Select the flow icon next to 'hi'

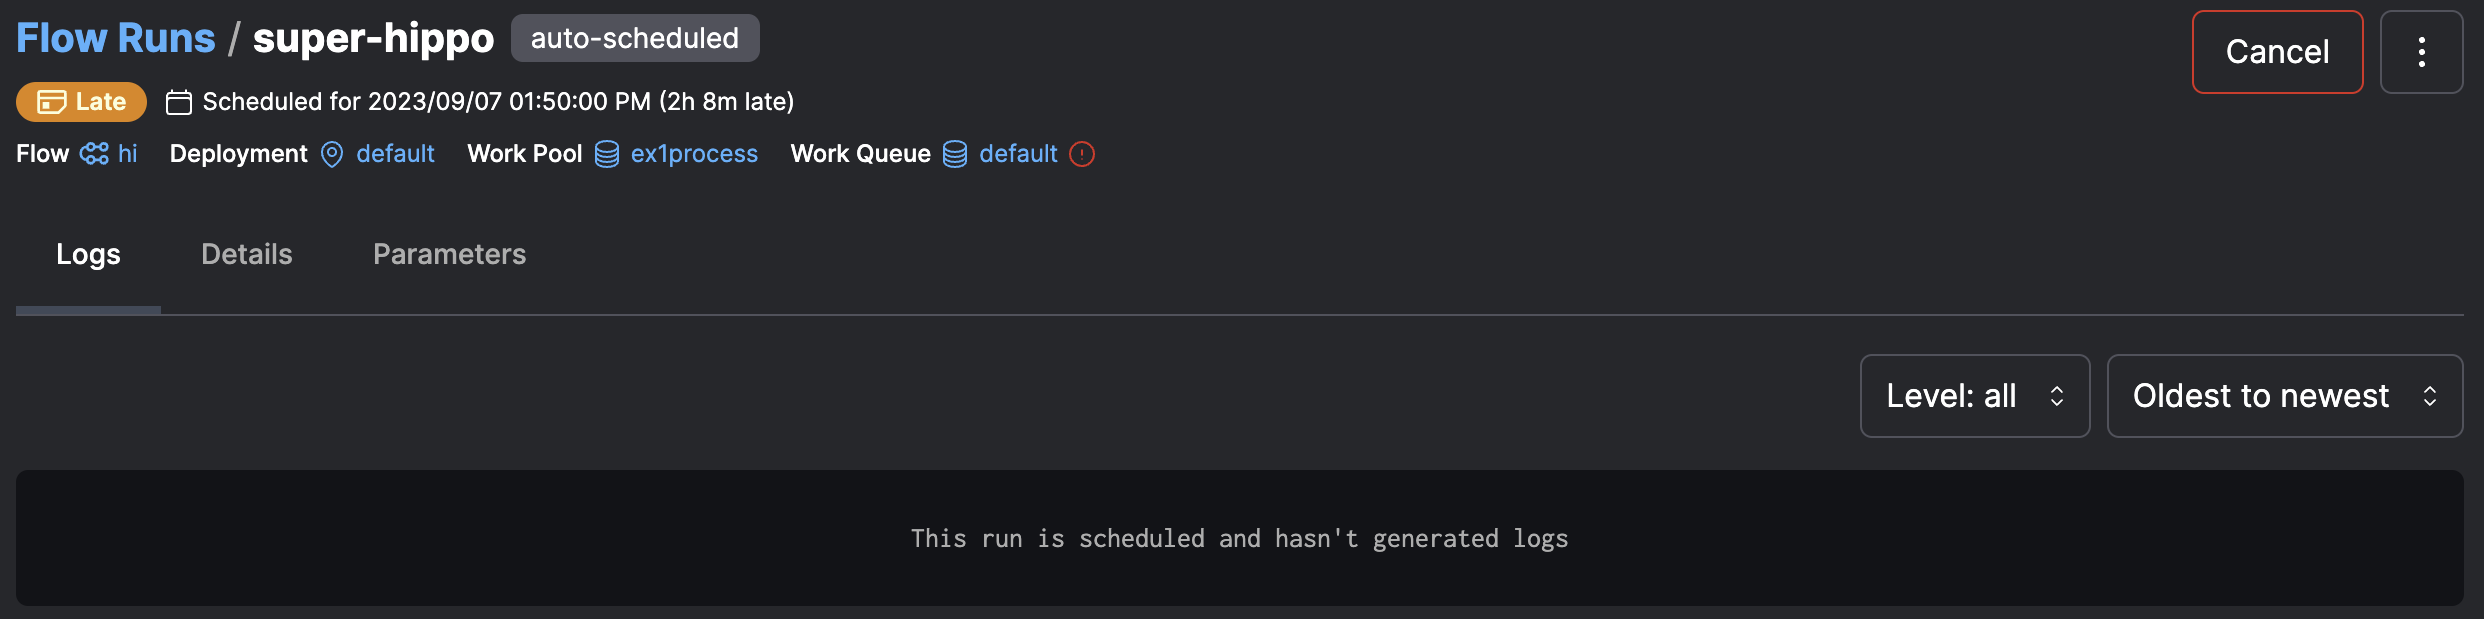coord(94,153)
